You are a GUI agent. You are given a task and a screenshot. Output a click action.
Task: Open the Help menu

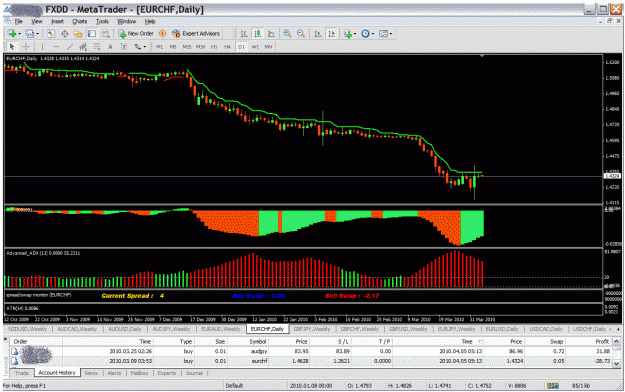point(150,22)
